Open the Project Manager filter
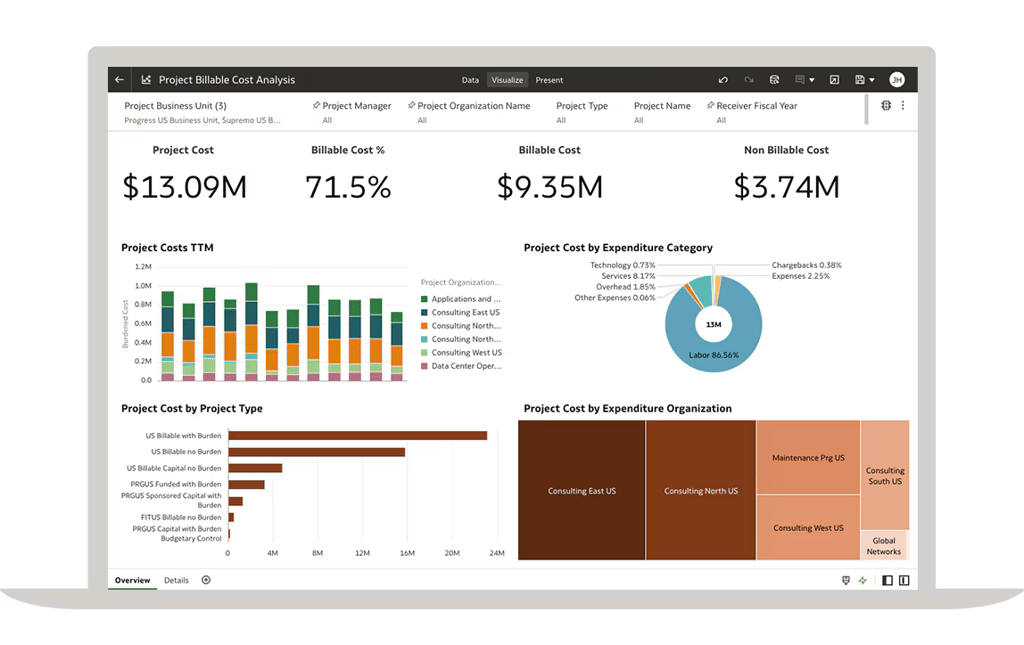Image resolution: width=1024 pixels, height=645 pixels. coord(356,106)
